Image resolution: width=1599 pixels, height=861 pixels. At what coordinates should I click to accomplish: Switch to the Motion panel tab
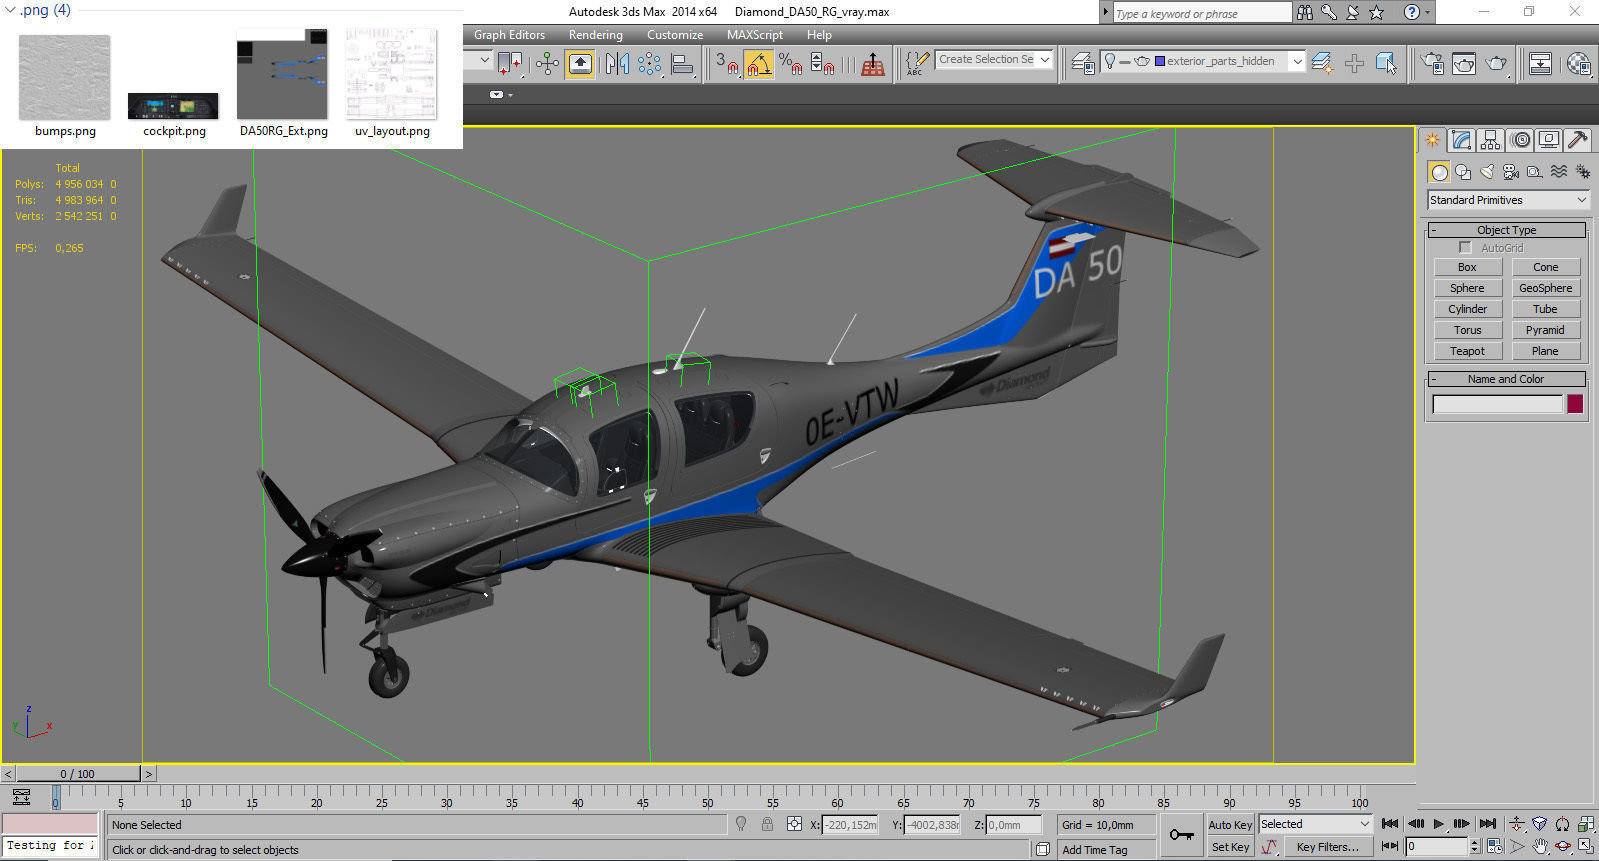click(x=1520, y=140)
